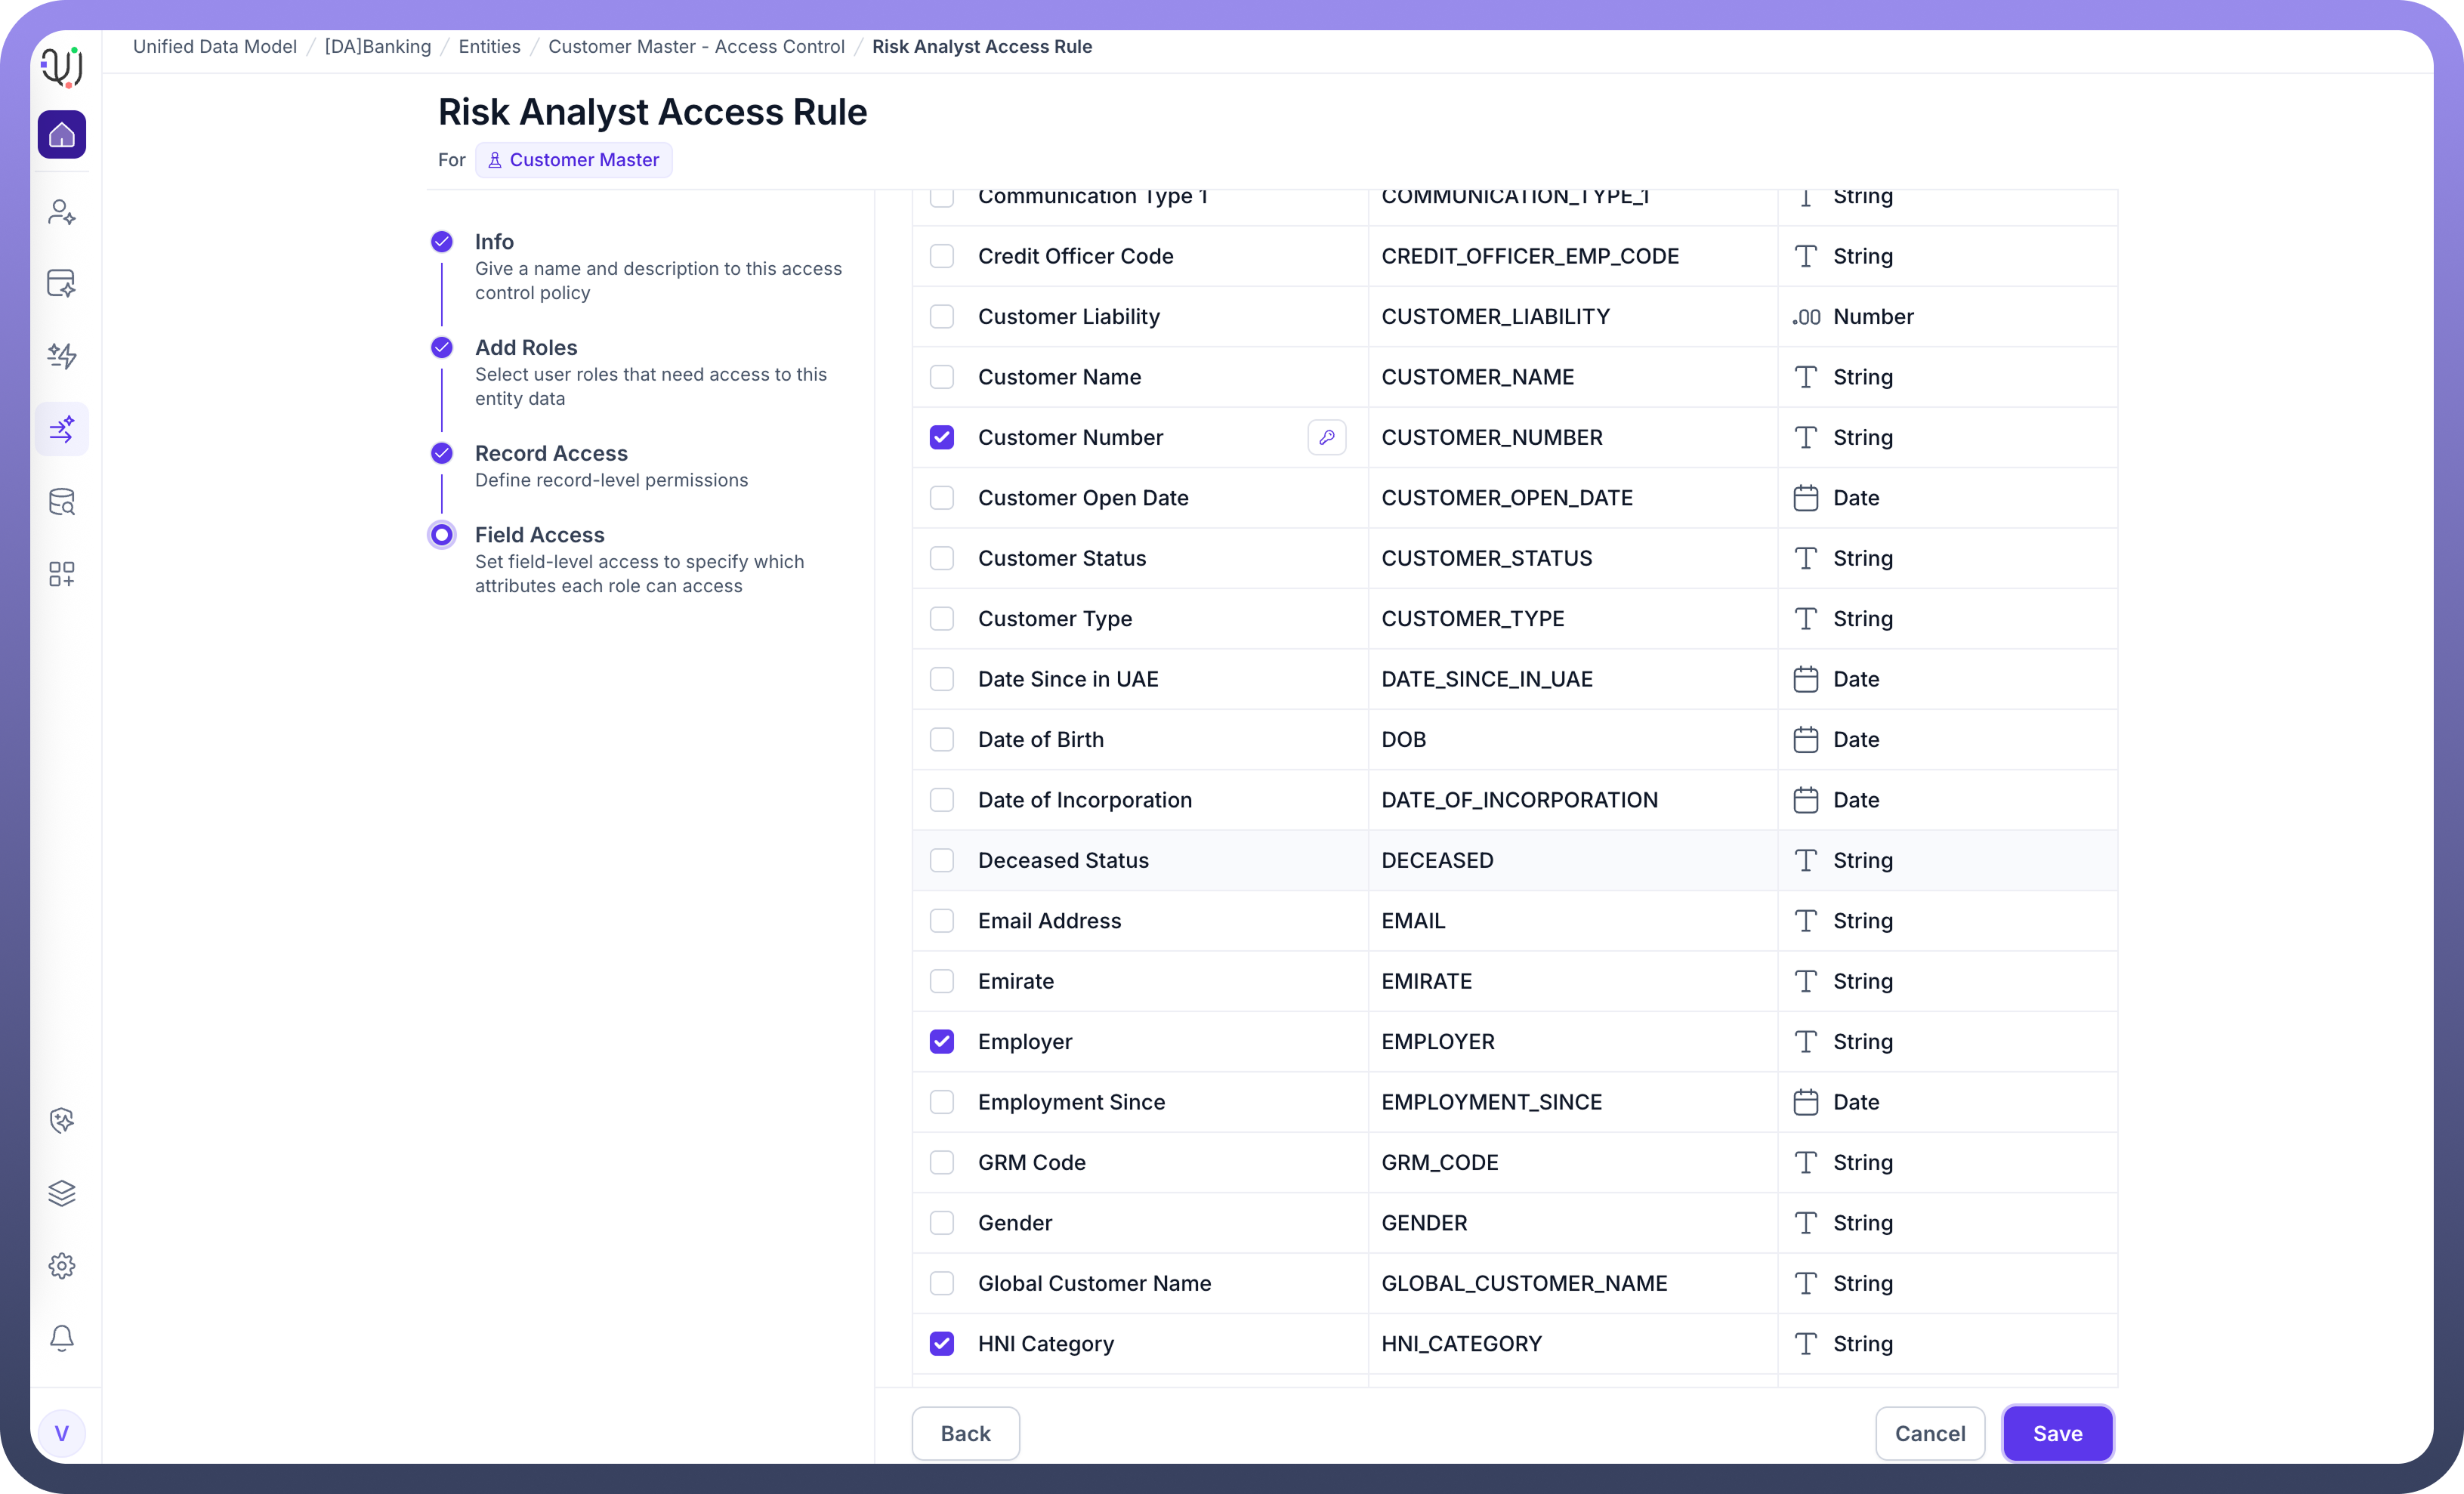Uncheck the HNI Category checkbox
Image resolution: width=2464 pixels, height=1494 pixels.
942,1344
